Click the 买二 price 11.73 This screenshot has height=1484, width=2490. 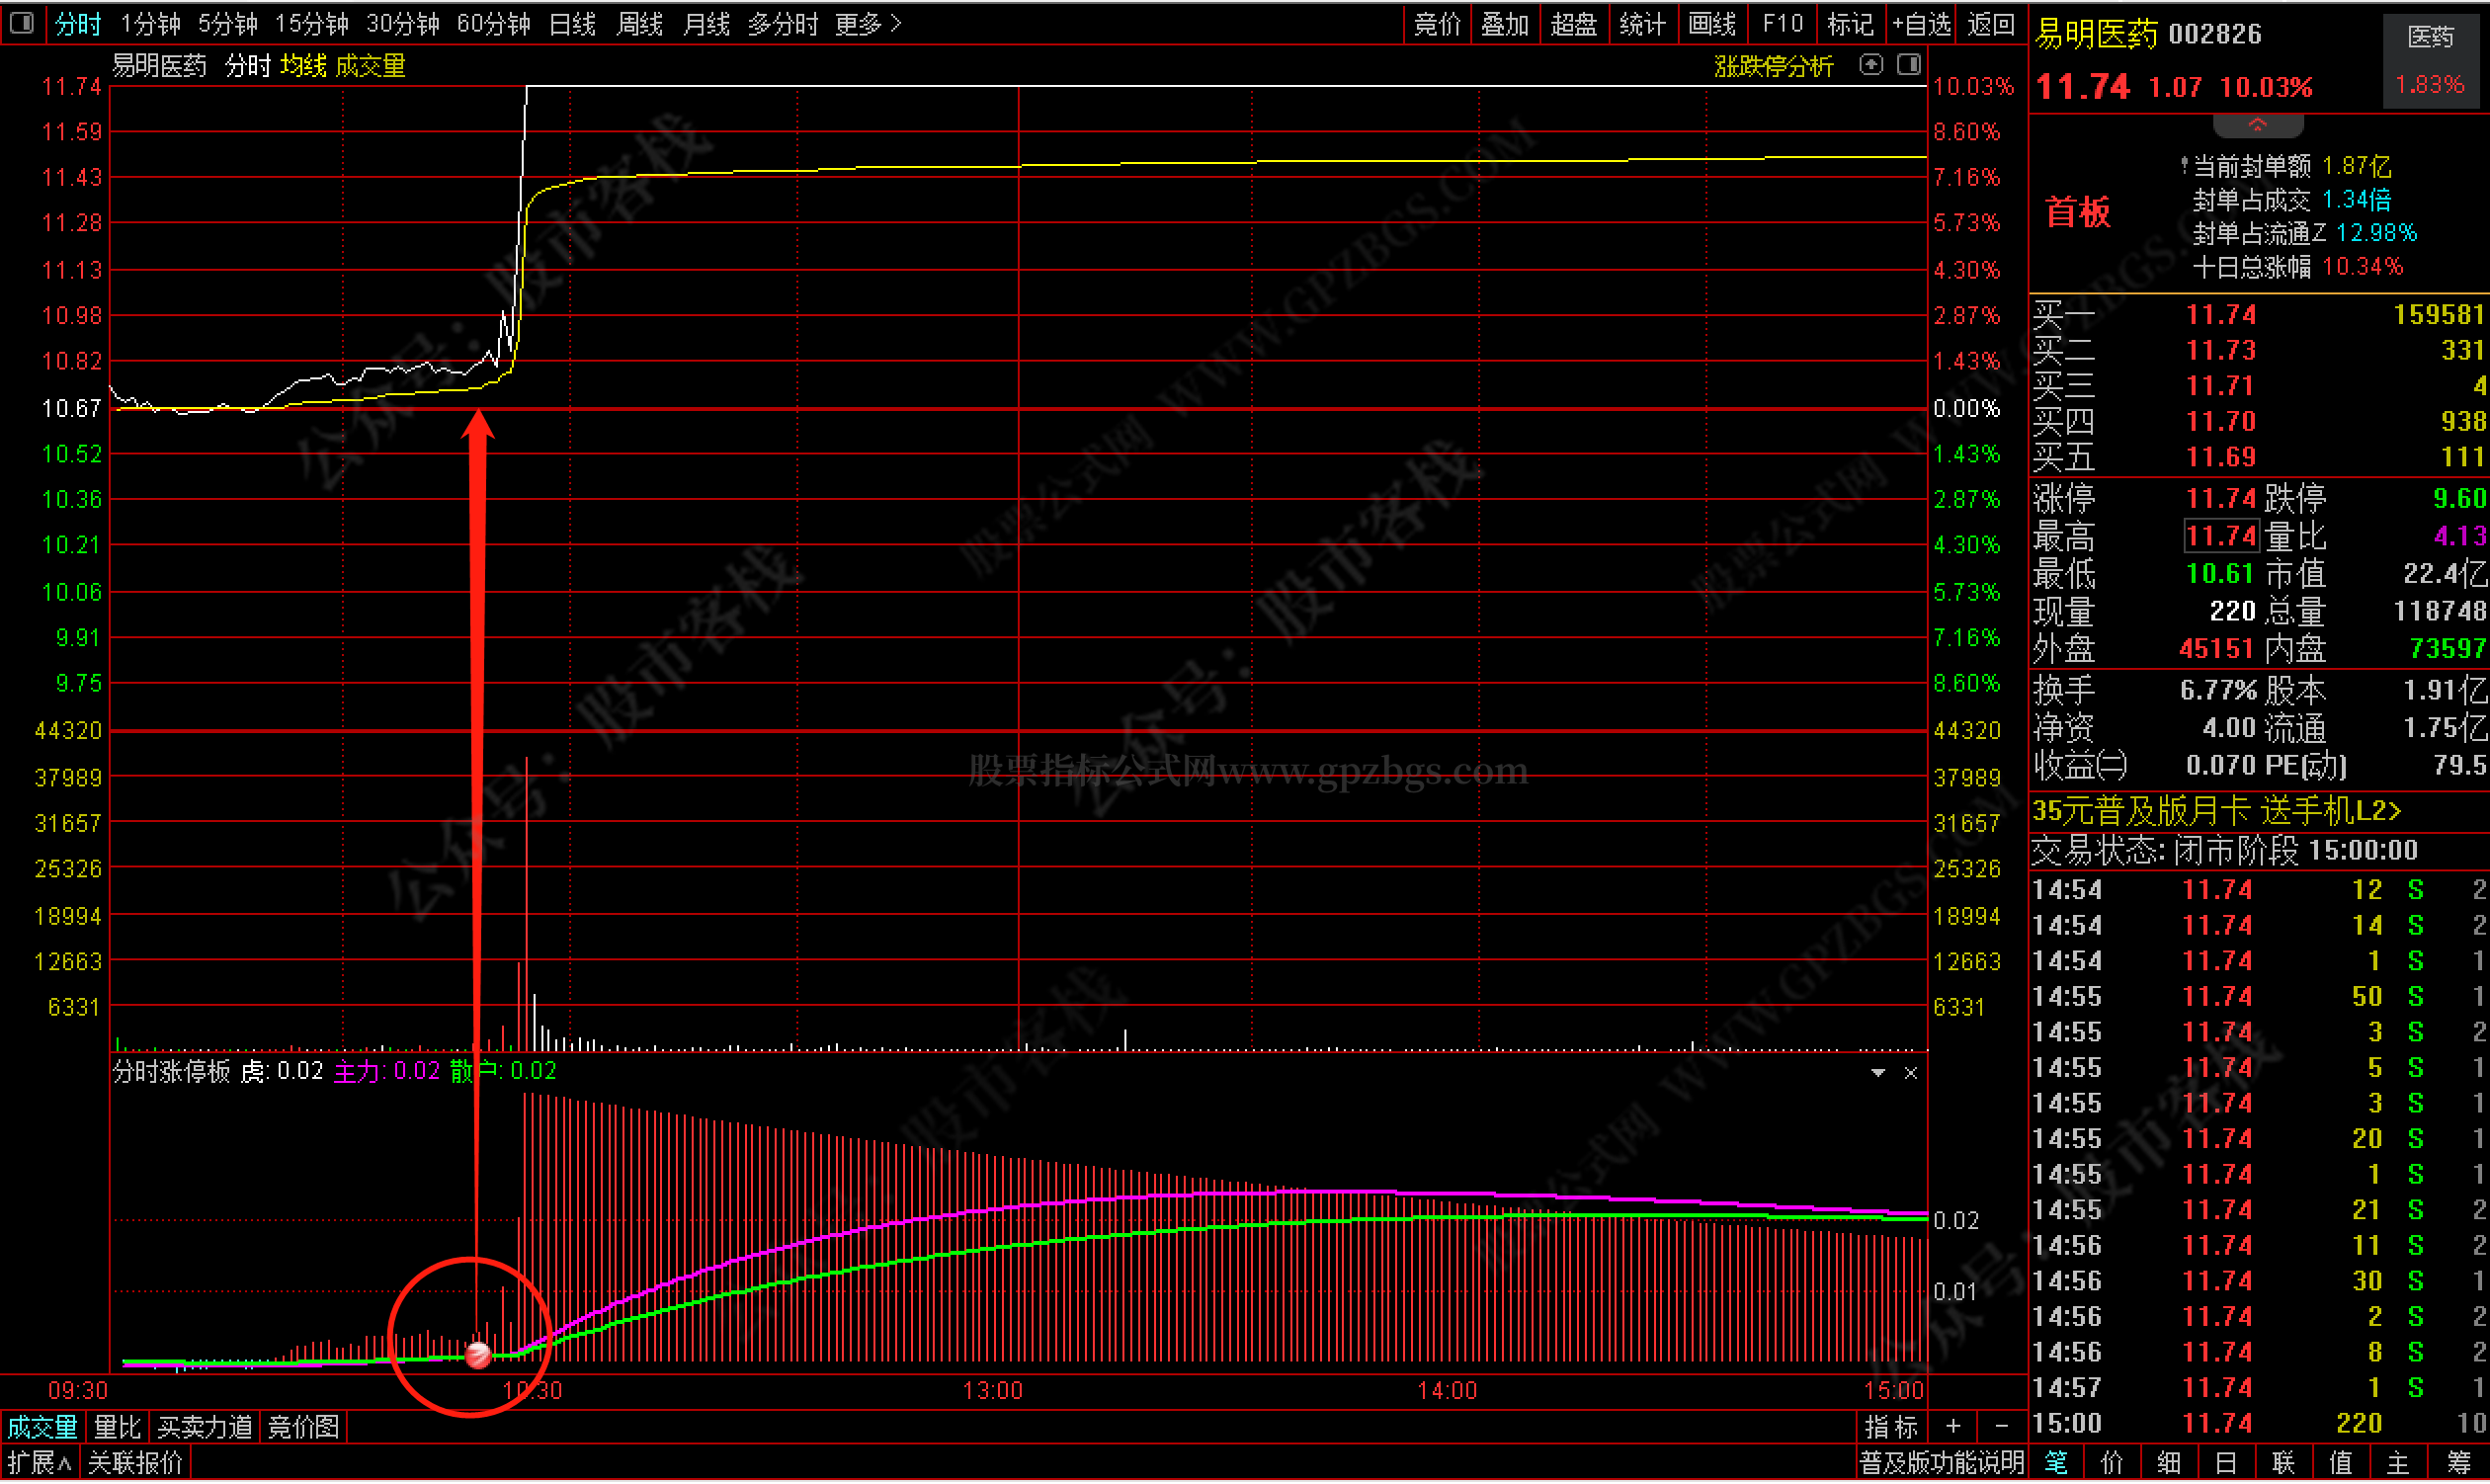click(2220, 351)
